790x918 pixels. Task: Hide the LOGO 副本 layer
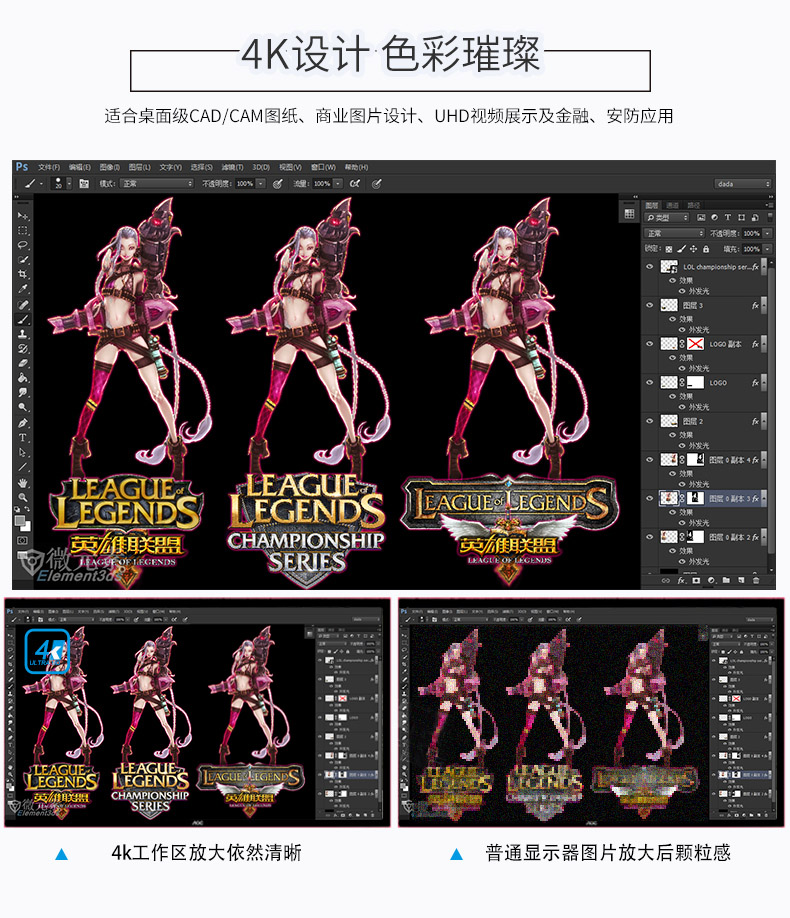click(649, 344)
